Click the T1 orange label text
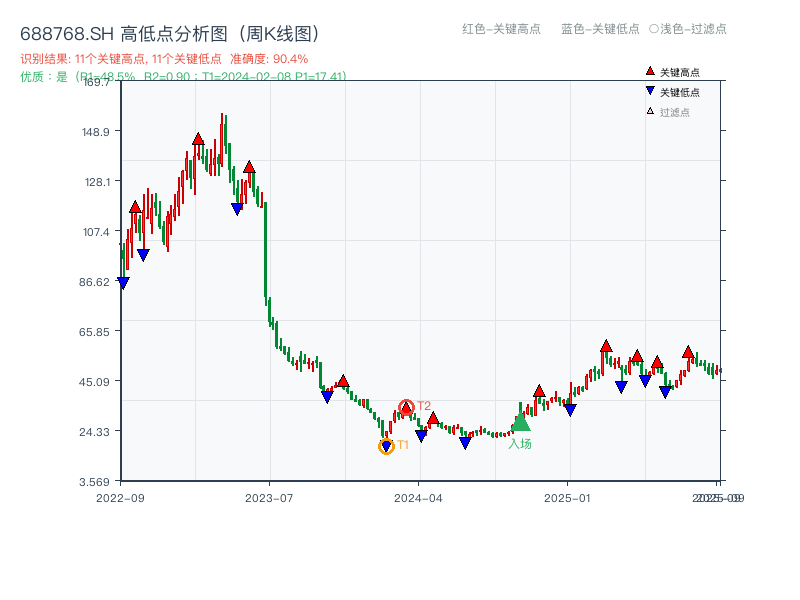Screen dimensions: 800x600 403,445
